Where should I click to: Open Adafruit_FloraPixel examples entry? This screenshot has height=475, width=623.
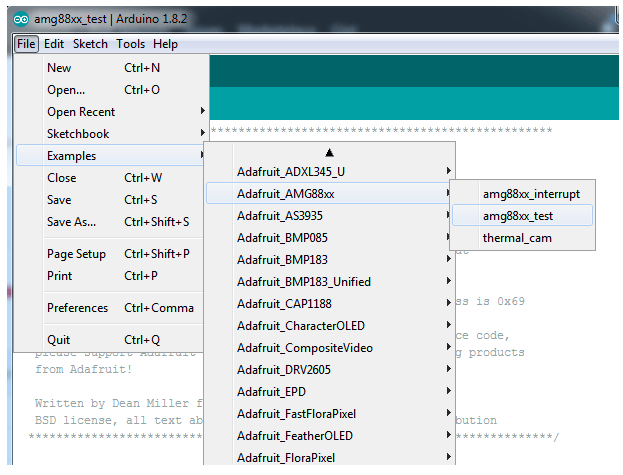point(330,458)
